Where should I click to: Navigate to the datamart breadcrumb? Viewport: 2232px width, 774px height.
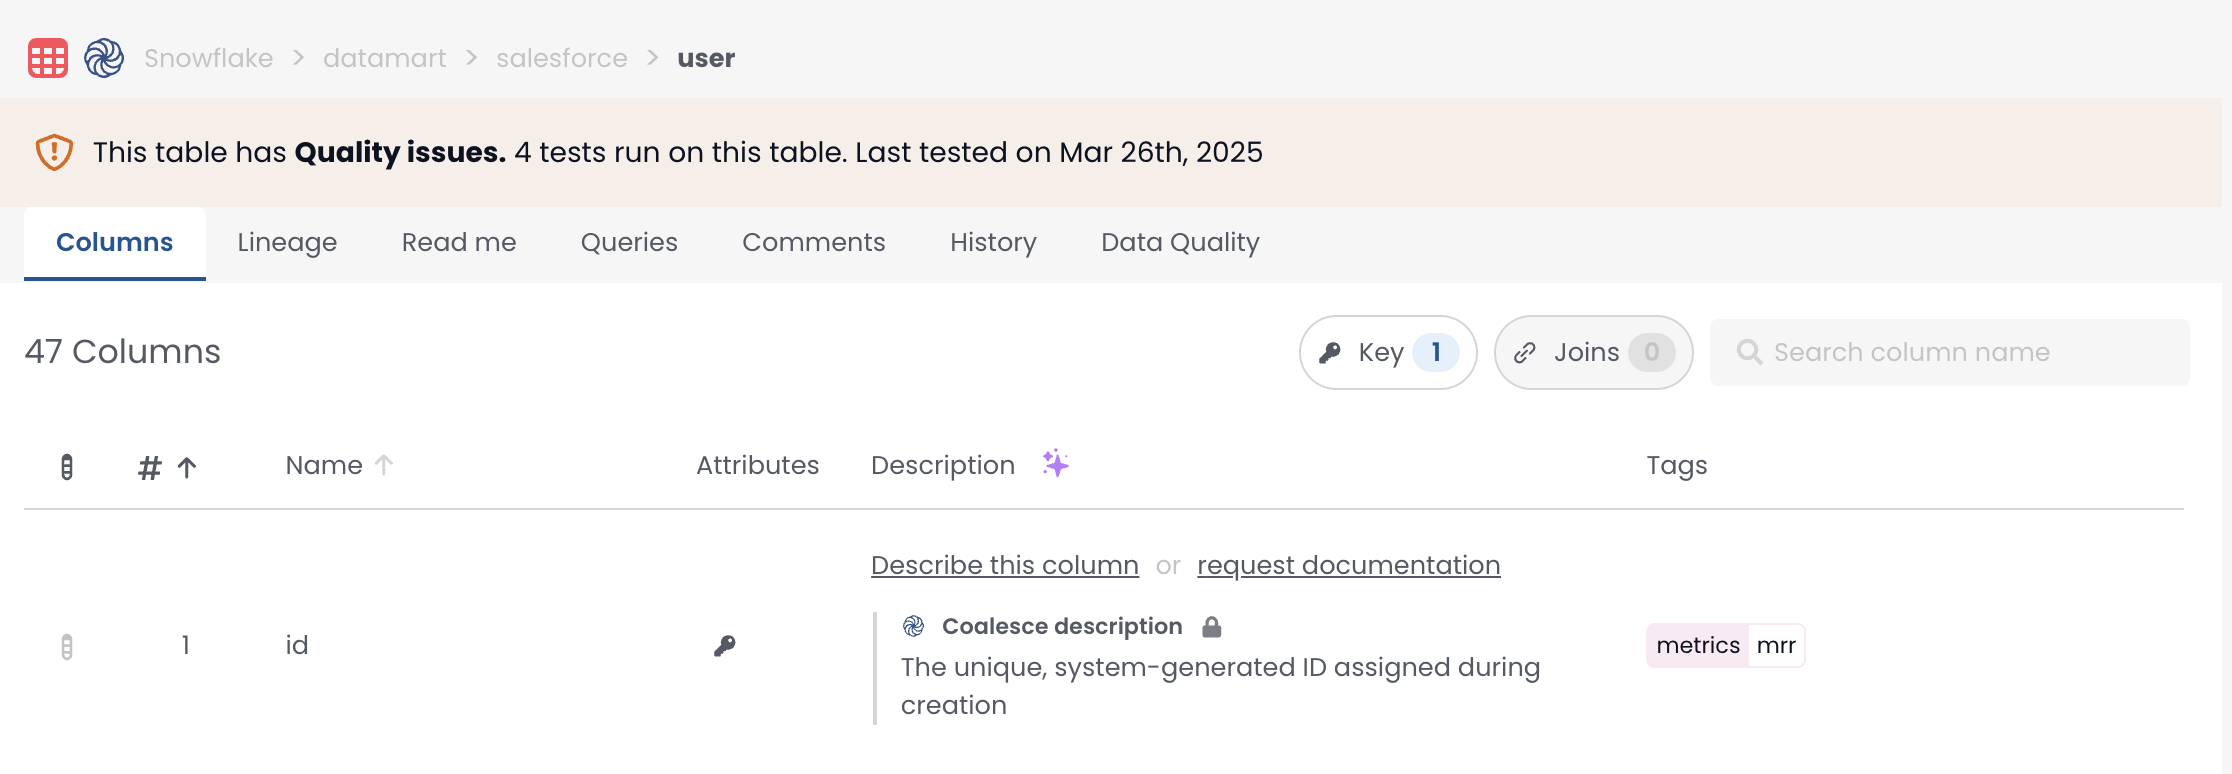coord(384,58)
